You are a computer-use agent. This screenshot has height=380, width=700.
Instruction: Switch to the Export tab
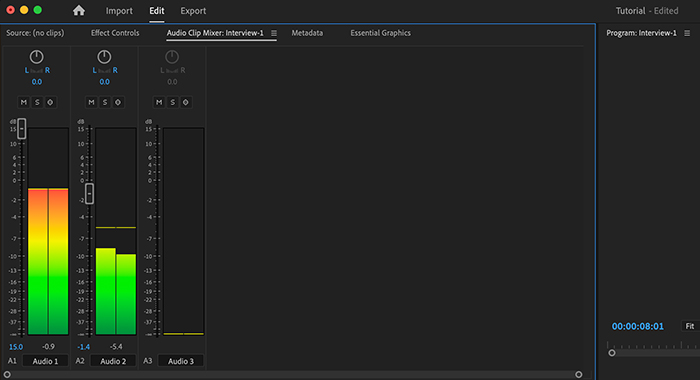point(193,11)
